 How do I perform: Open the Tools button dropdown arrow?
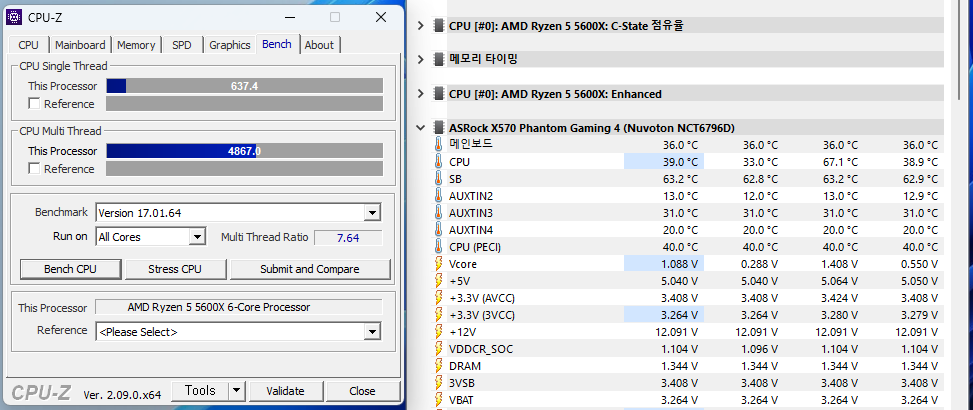point(236,391)
